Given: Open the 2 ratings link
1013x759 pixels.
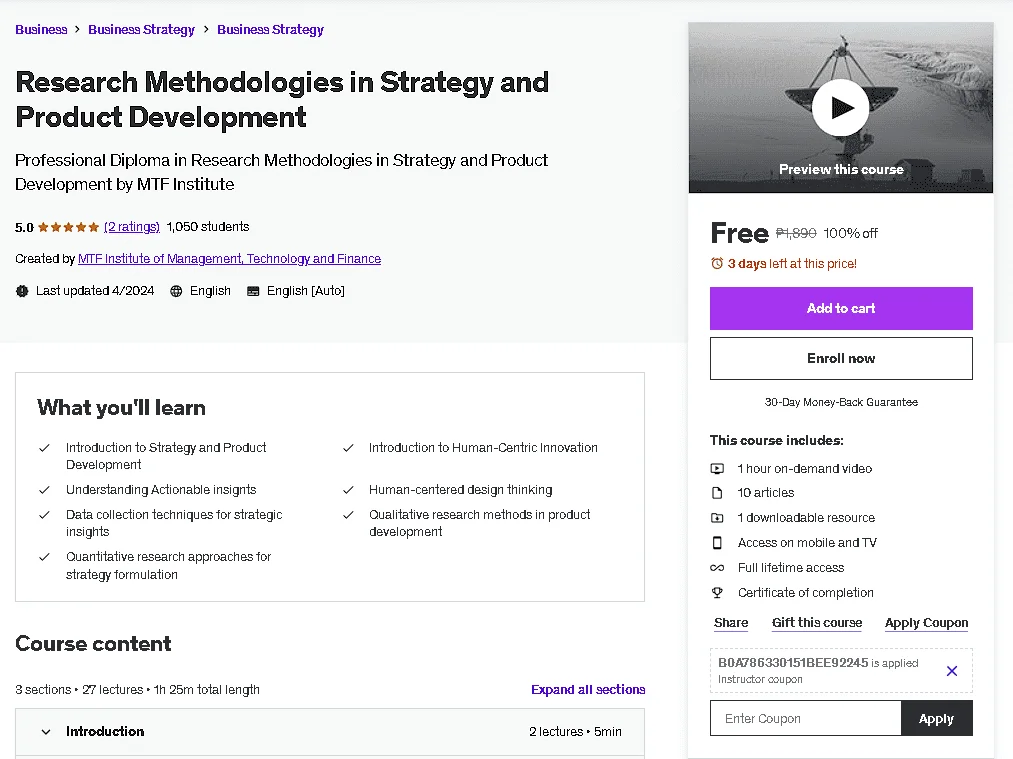Looking at the screenshot, I should (132, 227).
